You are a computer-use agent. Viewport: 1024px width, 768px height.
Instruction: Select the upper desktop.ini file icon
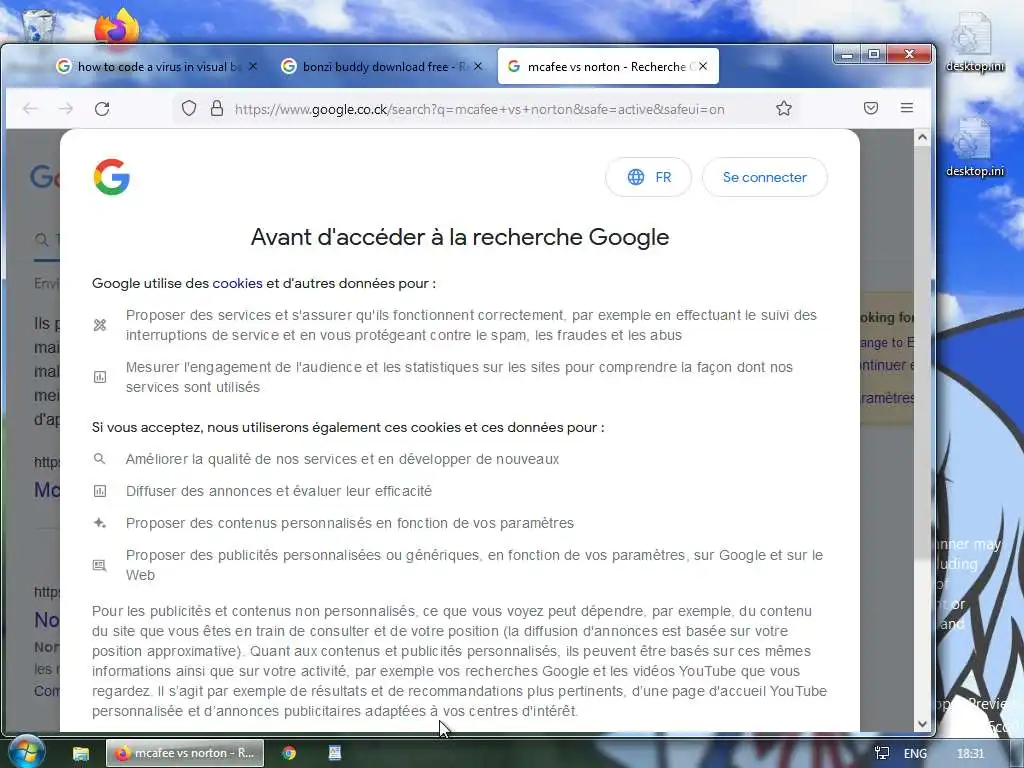[974, 42]
